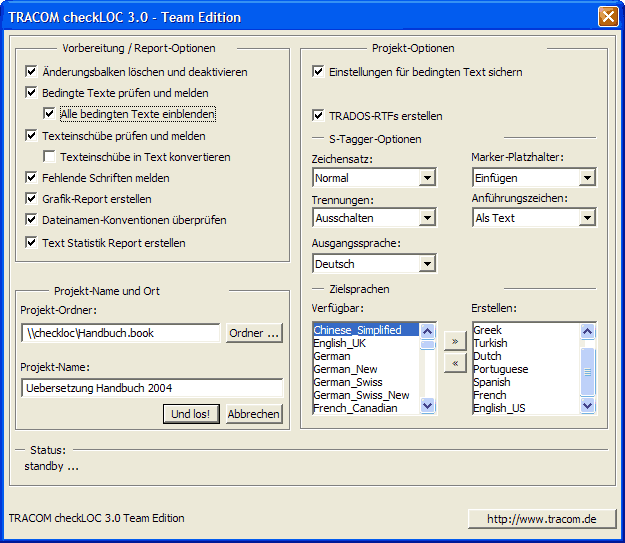The width and height of the screenshot is (625, 543).
Task: Open the Ausgangssprache dropdown
Action: (x=427, y=264)
